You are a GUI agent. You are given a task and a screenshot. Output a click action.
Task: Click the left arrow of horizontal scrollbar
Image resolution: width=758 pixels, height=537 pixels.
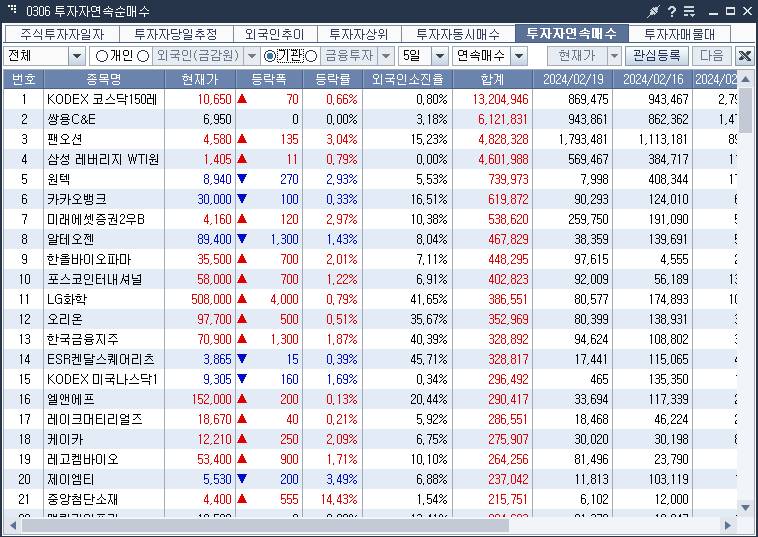click(13, 525)
